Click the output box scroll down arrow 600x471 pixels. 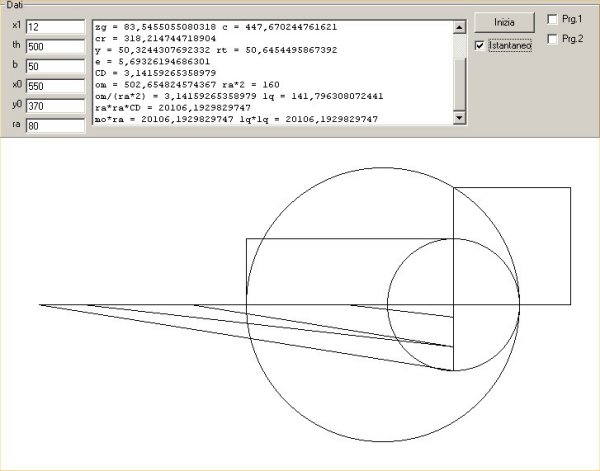[x=459, y=117]
